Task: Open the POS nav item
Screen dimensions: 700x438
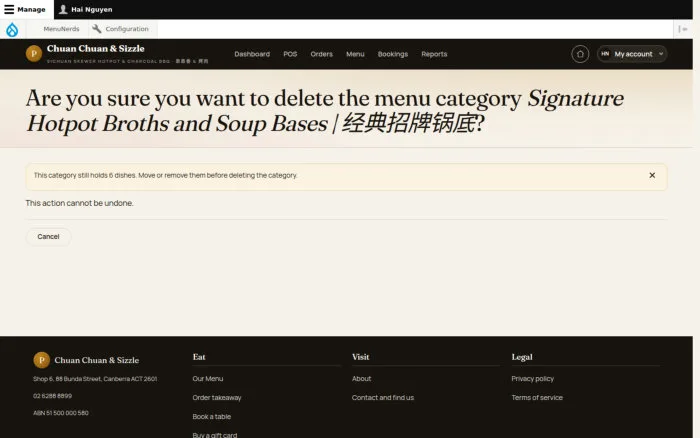Action: point(290,54)
